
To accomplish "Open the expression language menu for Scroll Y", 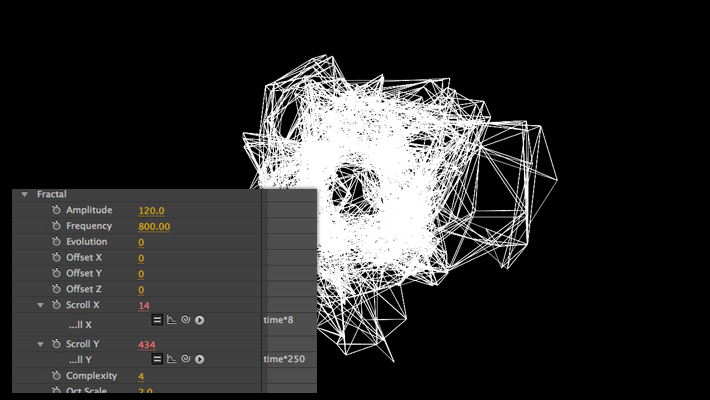I will coord(200,358).
